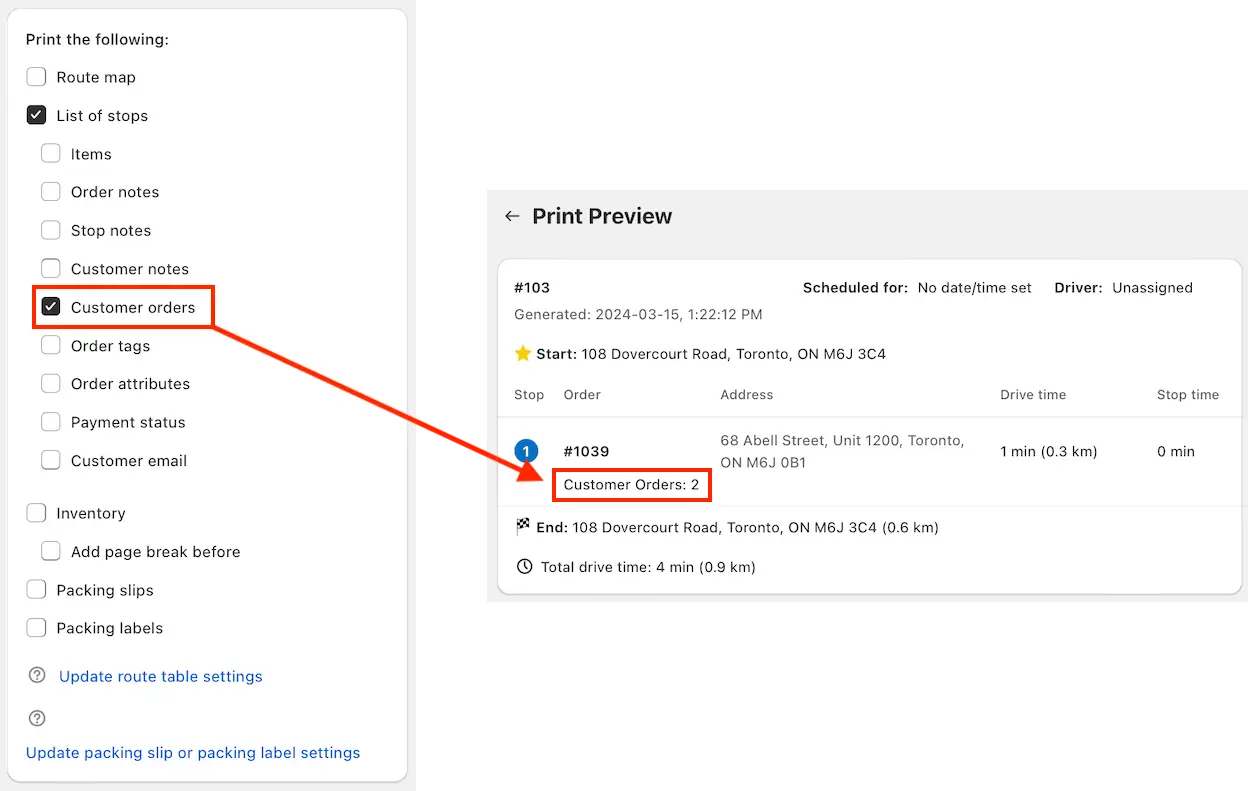This screenshot has width=1248, height=791.
Task: Open Update packing slip or packing label settings
Action: (193, 753)
